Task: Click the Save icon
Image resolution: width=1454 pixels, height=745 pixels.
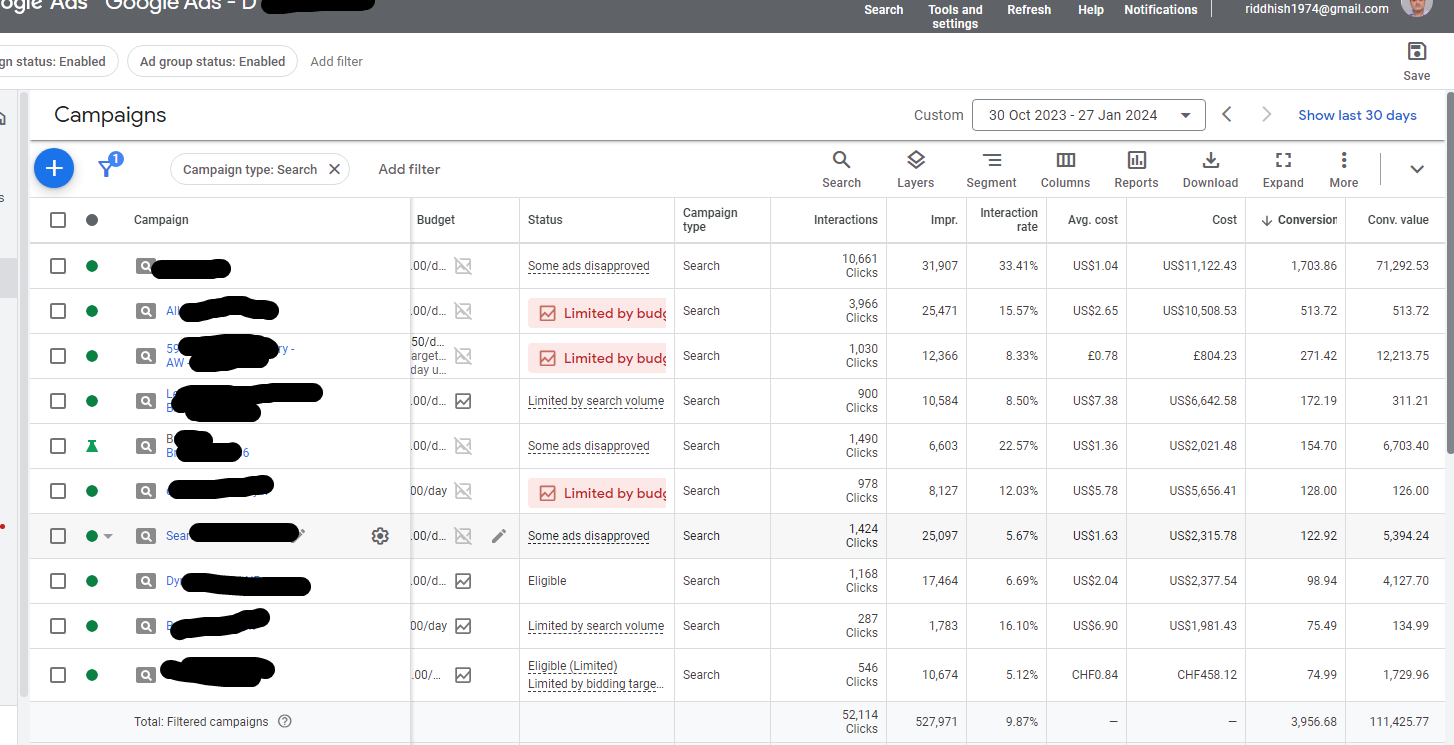Action: pyautogui.click(x=1416, y=60)
